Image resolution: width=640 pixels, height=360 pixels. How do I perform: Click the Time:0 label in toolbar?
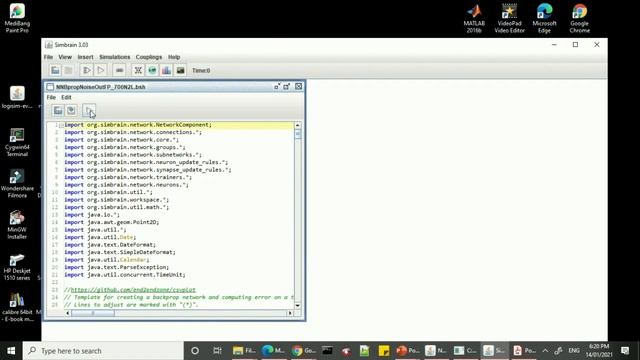[201, 71]
